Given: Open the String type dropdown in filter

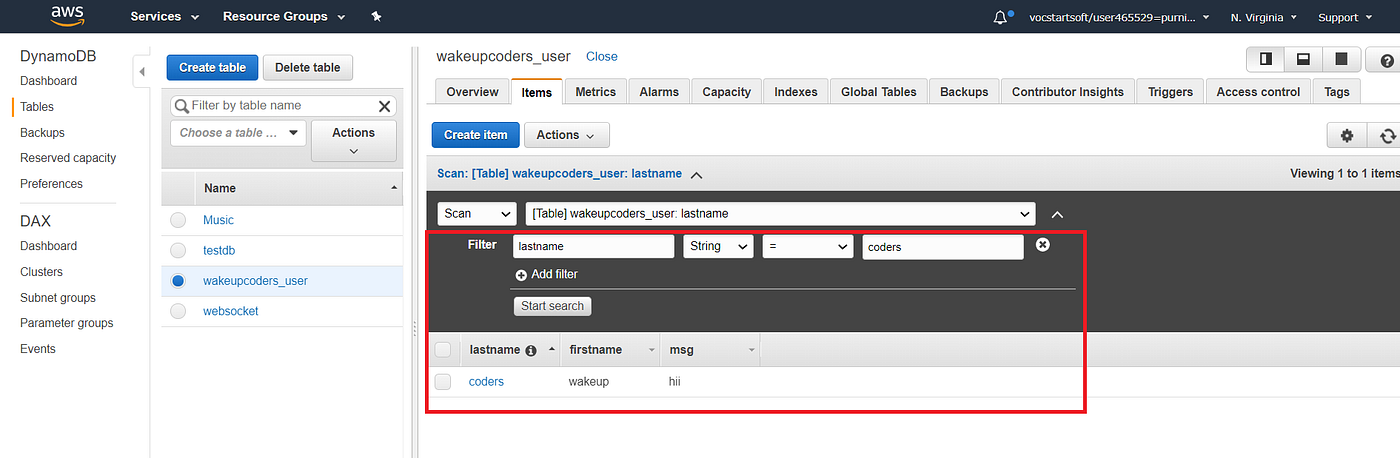Looking at the screenshot, I should (x=718, y=246).
